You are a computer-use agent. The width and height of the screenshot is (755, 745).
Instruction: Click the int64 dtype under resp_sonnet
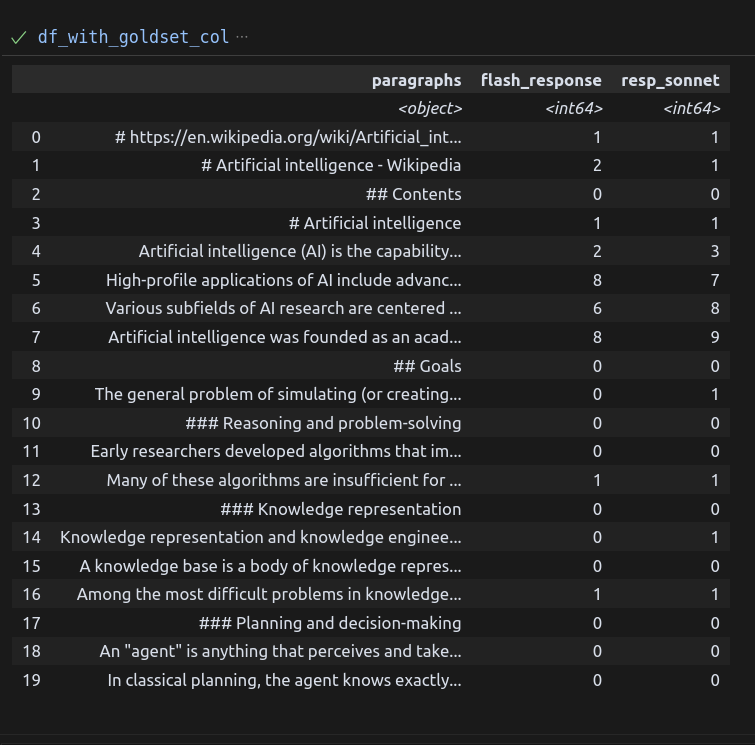pyautogui.click(x=692, y=108)
